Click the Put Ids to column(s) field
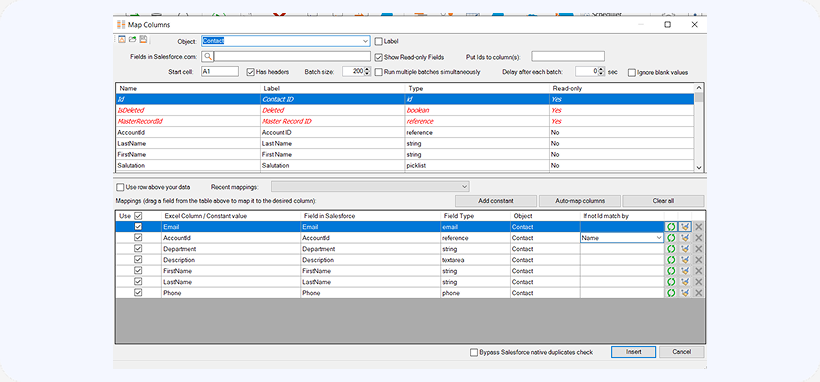The image size is (820, 382). click(568, 57)
